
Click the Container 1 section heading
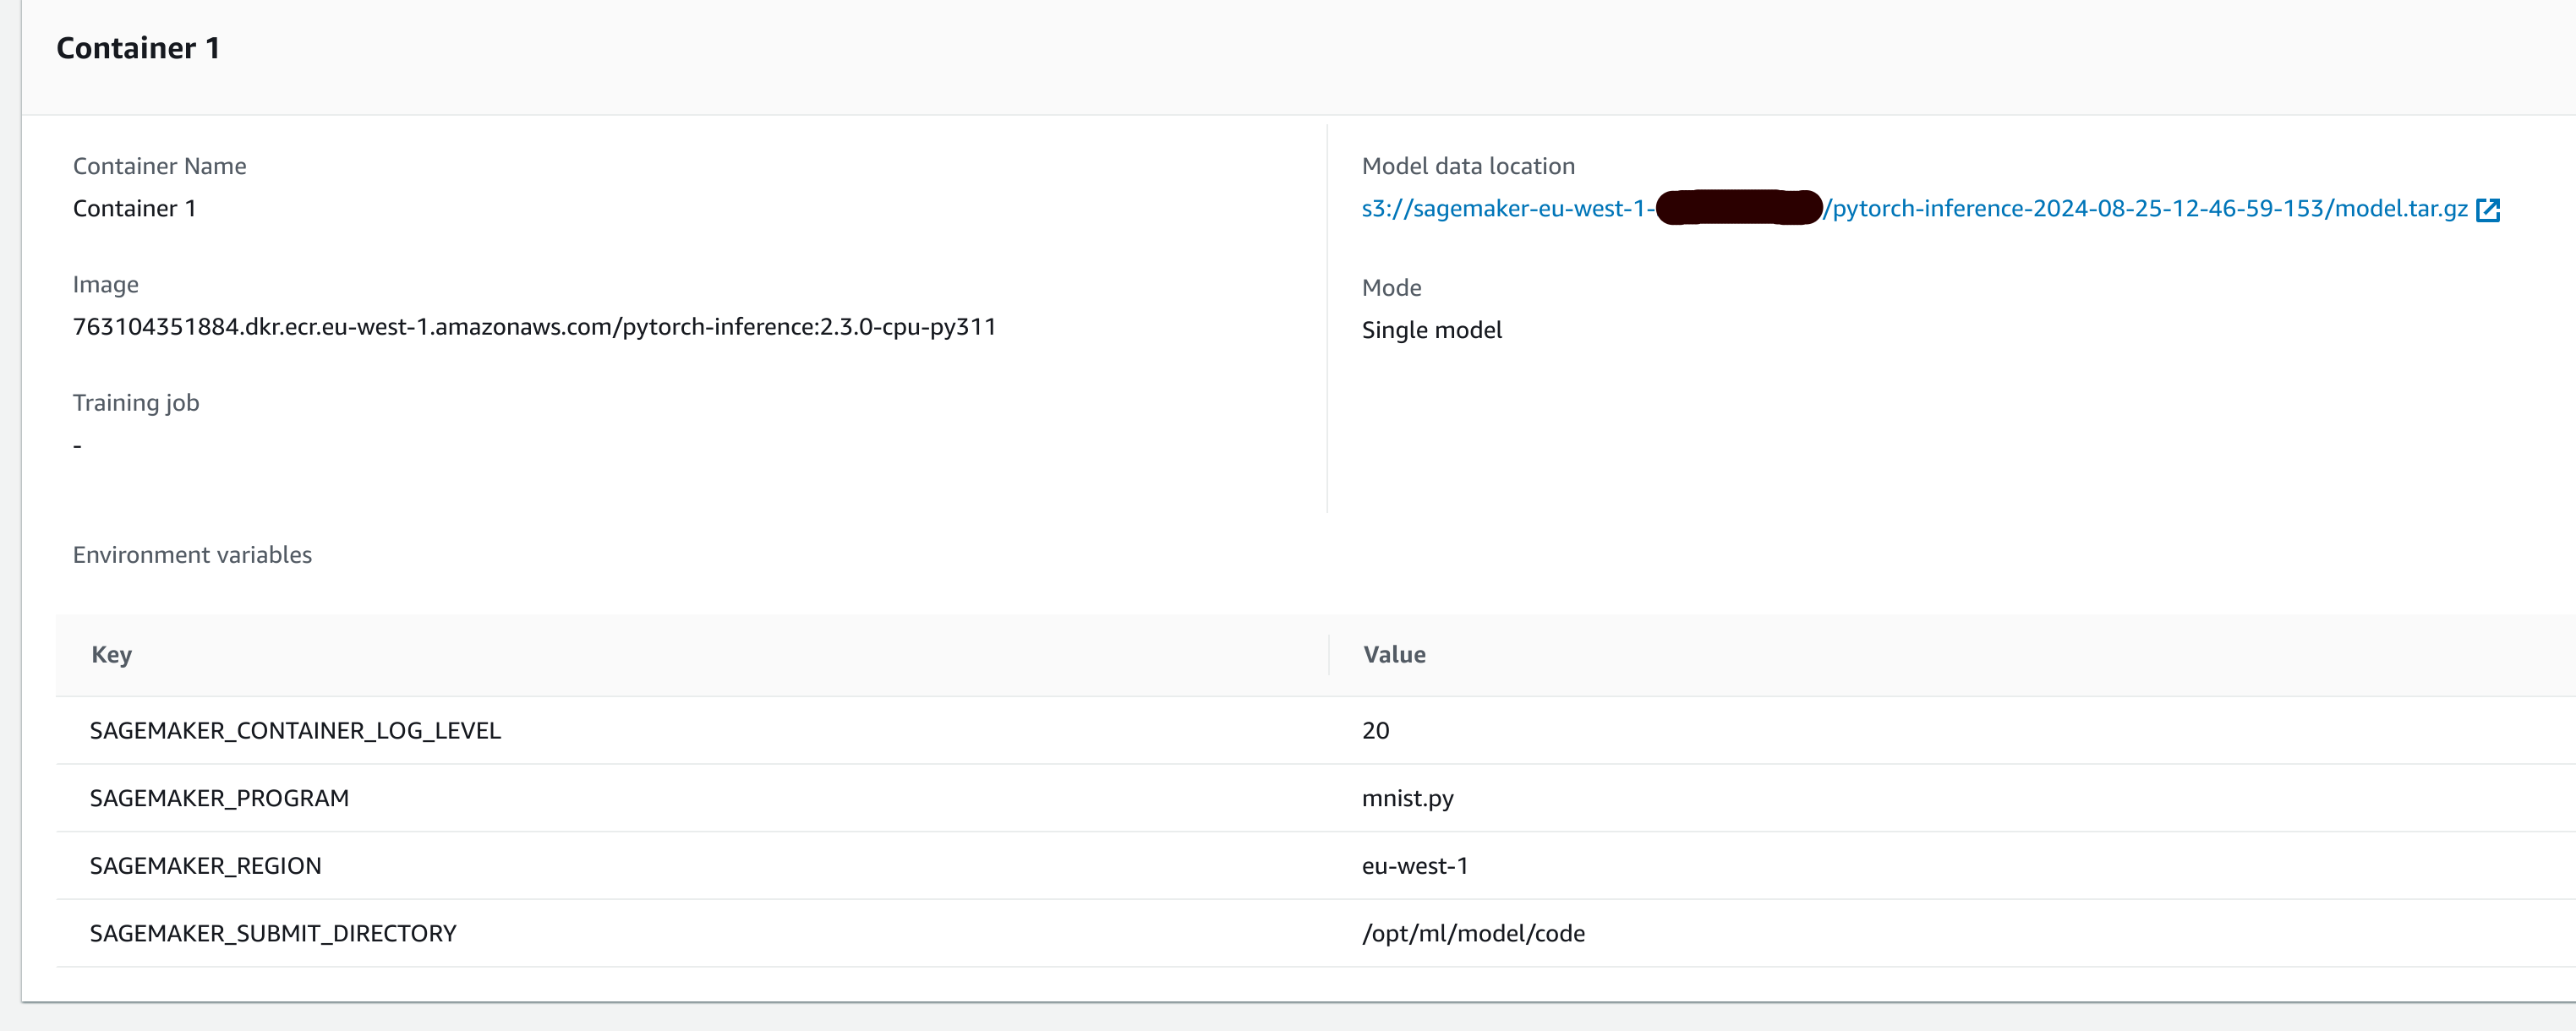[x=138, y=48]
